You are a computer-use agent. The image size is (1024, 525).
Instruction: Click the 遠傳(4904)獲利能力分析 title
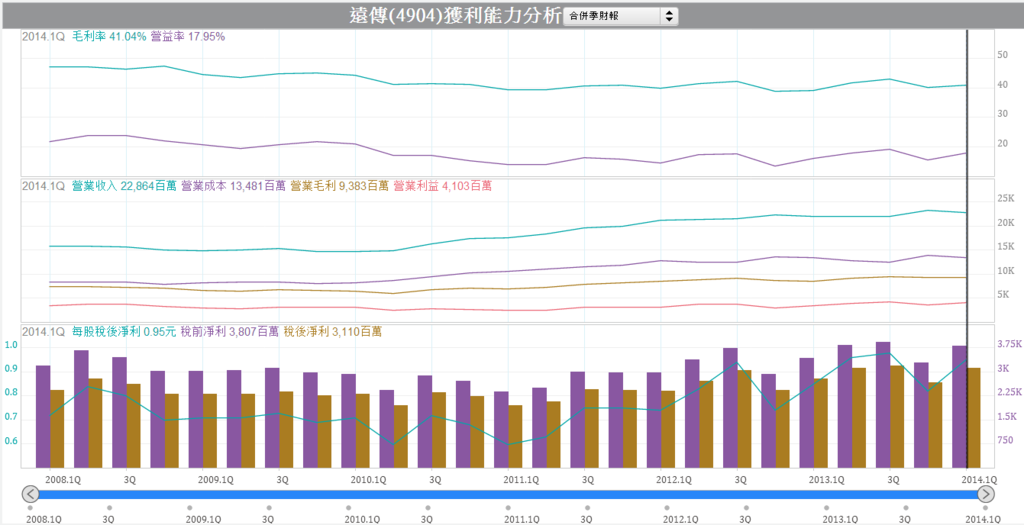point(455,16)
